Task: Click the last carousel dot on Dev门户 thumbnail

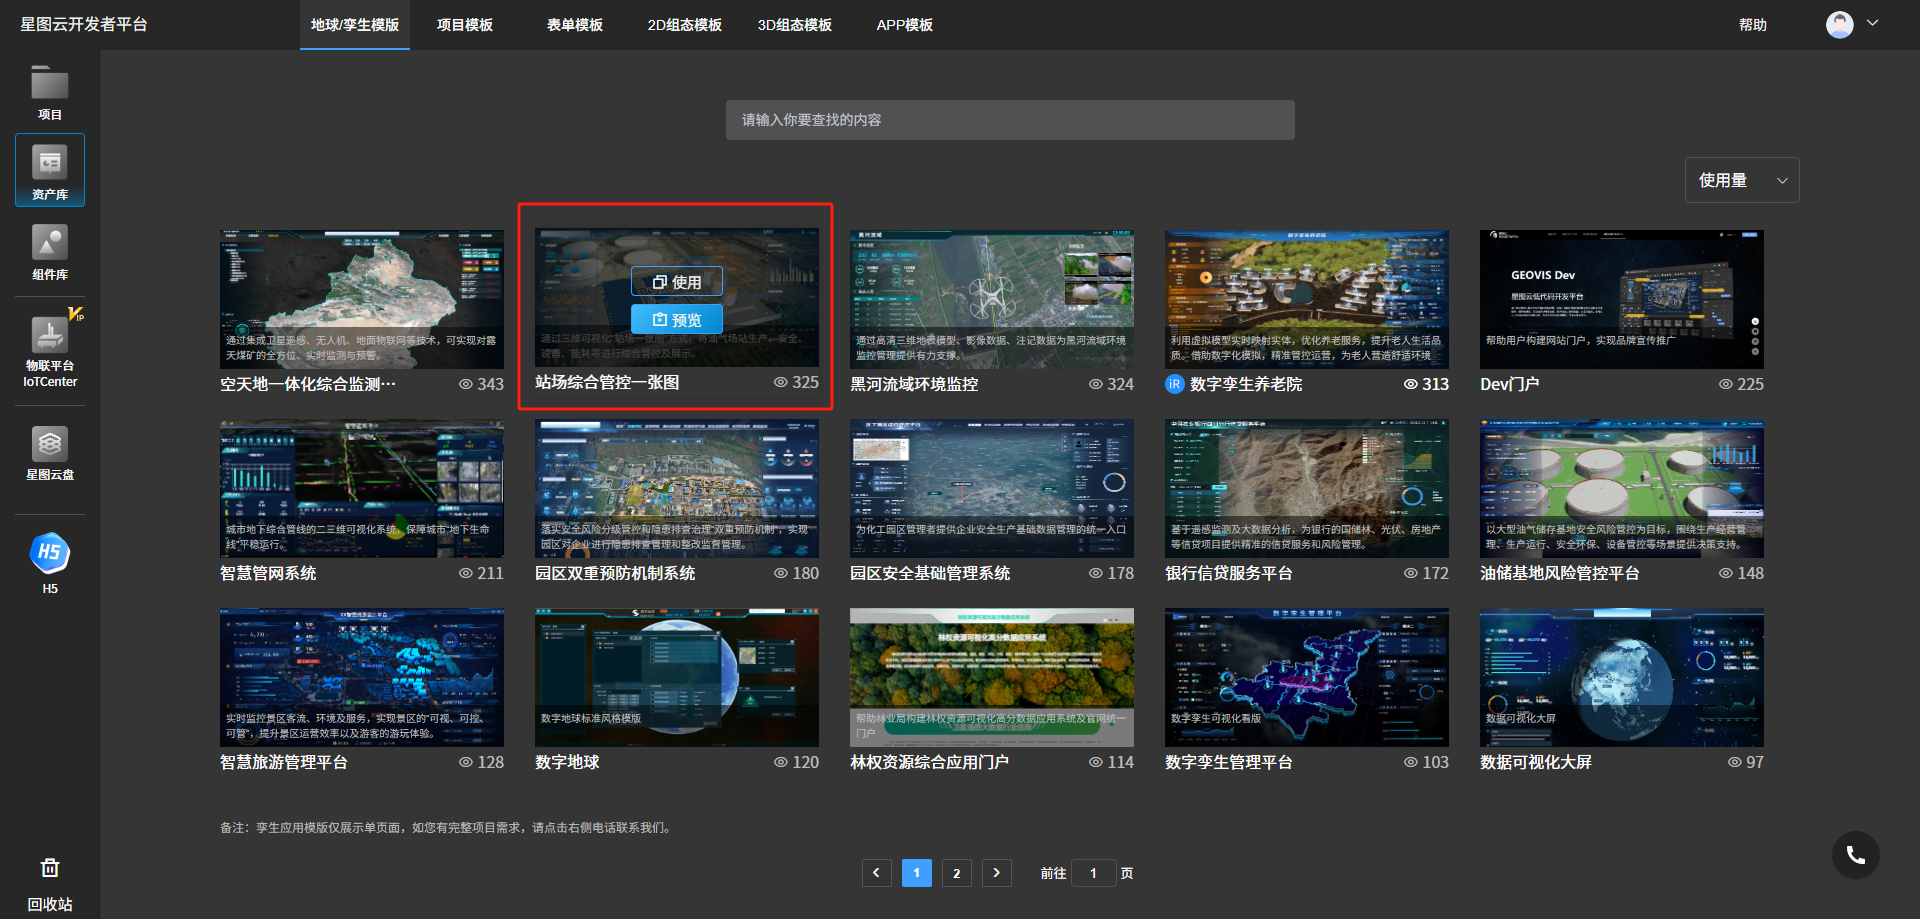Action: tap(1755, 352)
